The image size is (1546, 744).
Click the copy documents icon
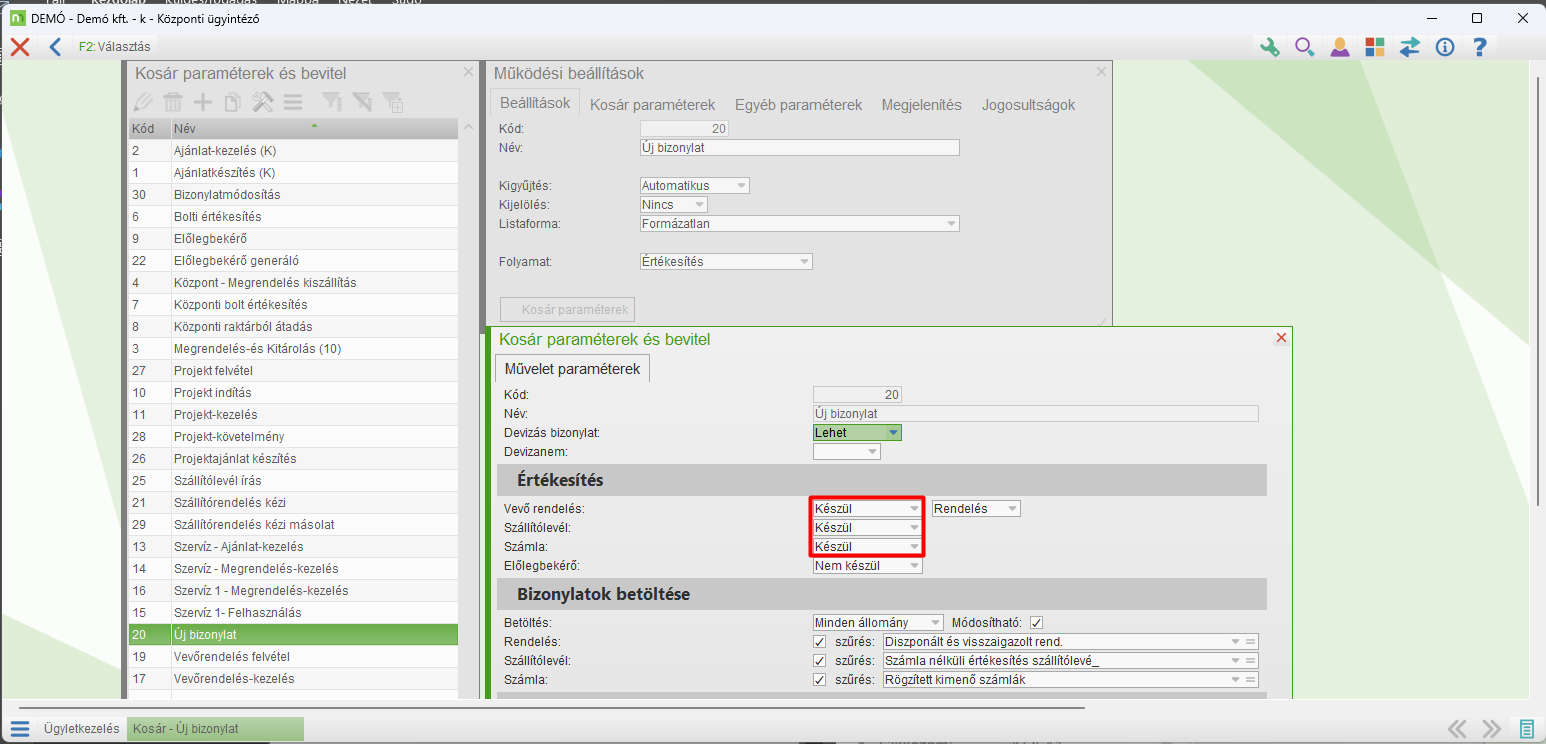click(x=233, y=101)
